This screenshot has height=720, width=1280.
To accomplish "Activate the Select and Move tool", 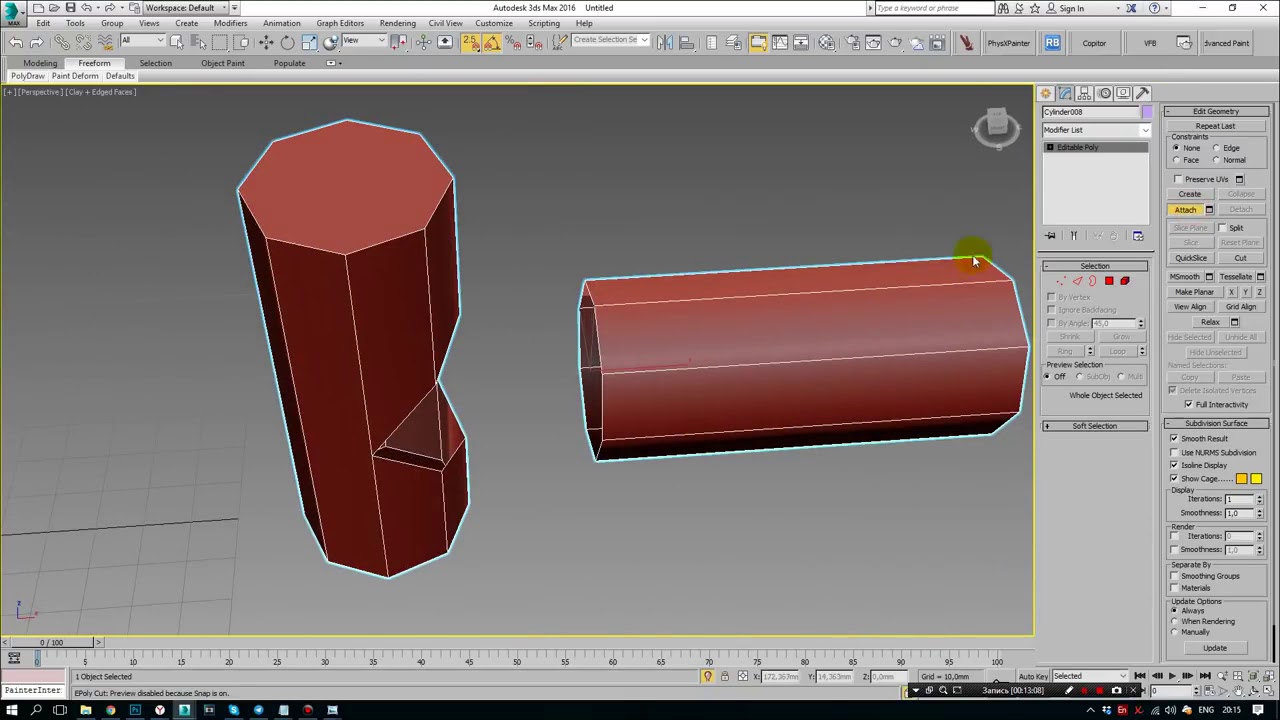I will click(x=266, y=42).
